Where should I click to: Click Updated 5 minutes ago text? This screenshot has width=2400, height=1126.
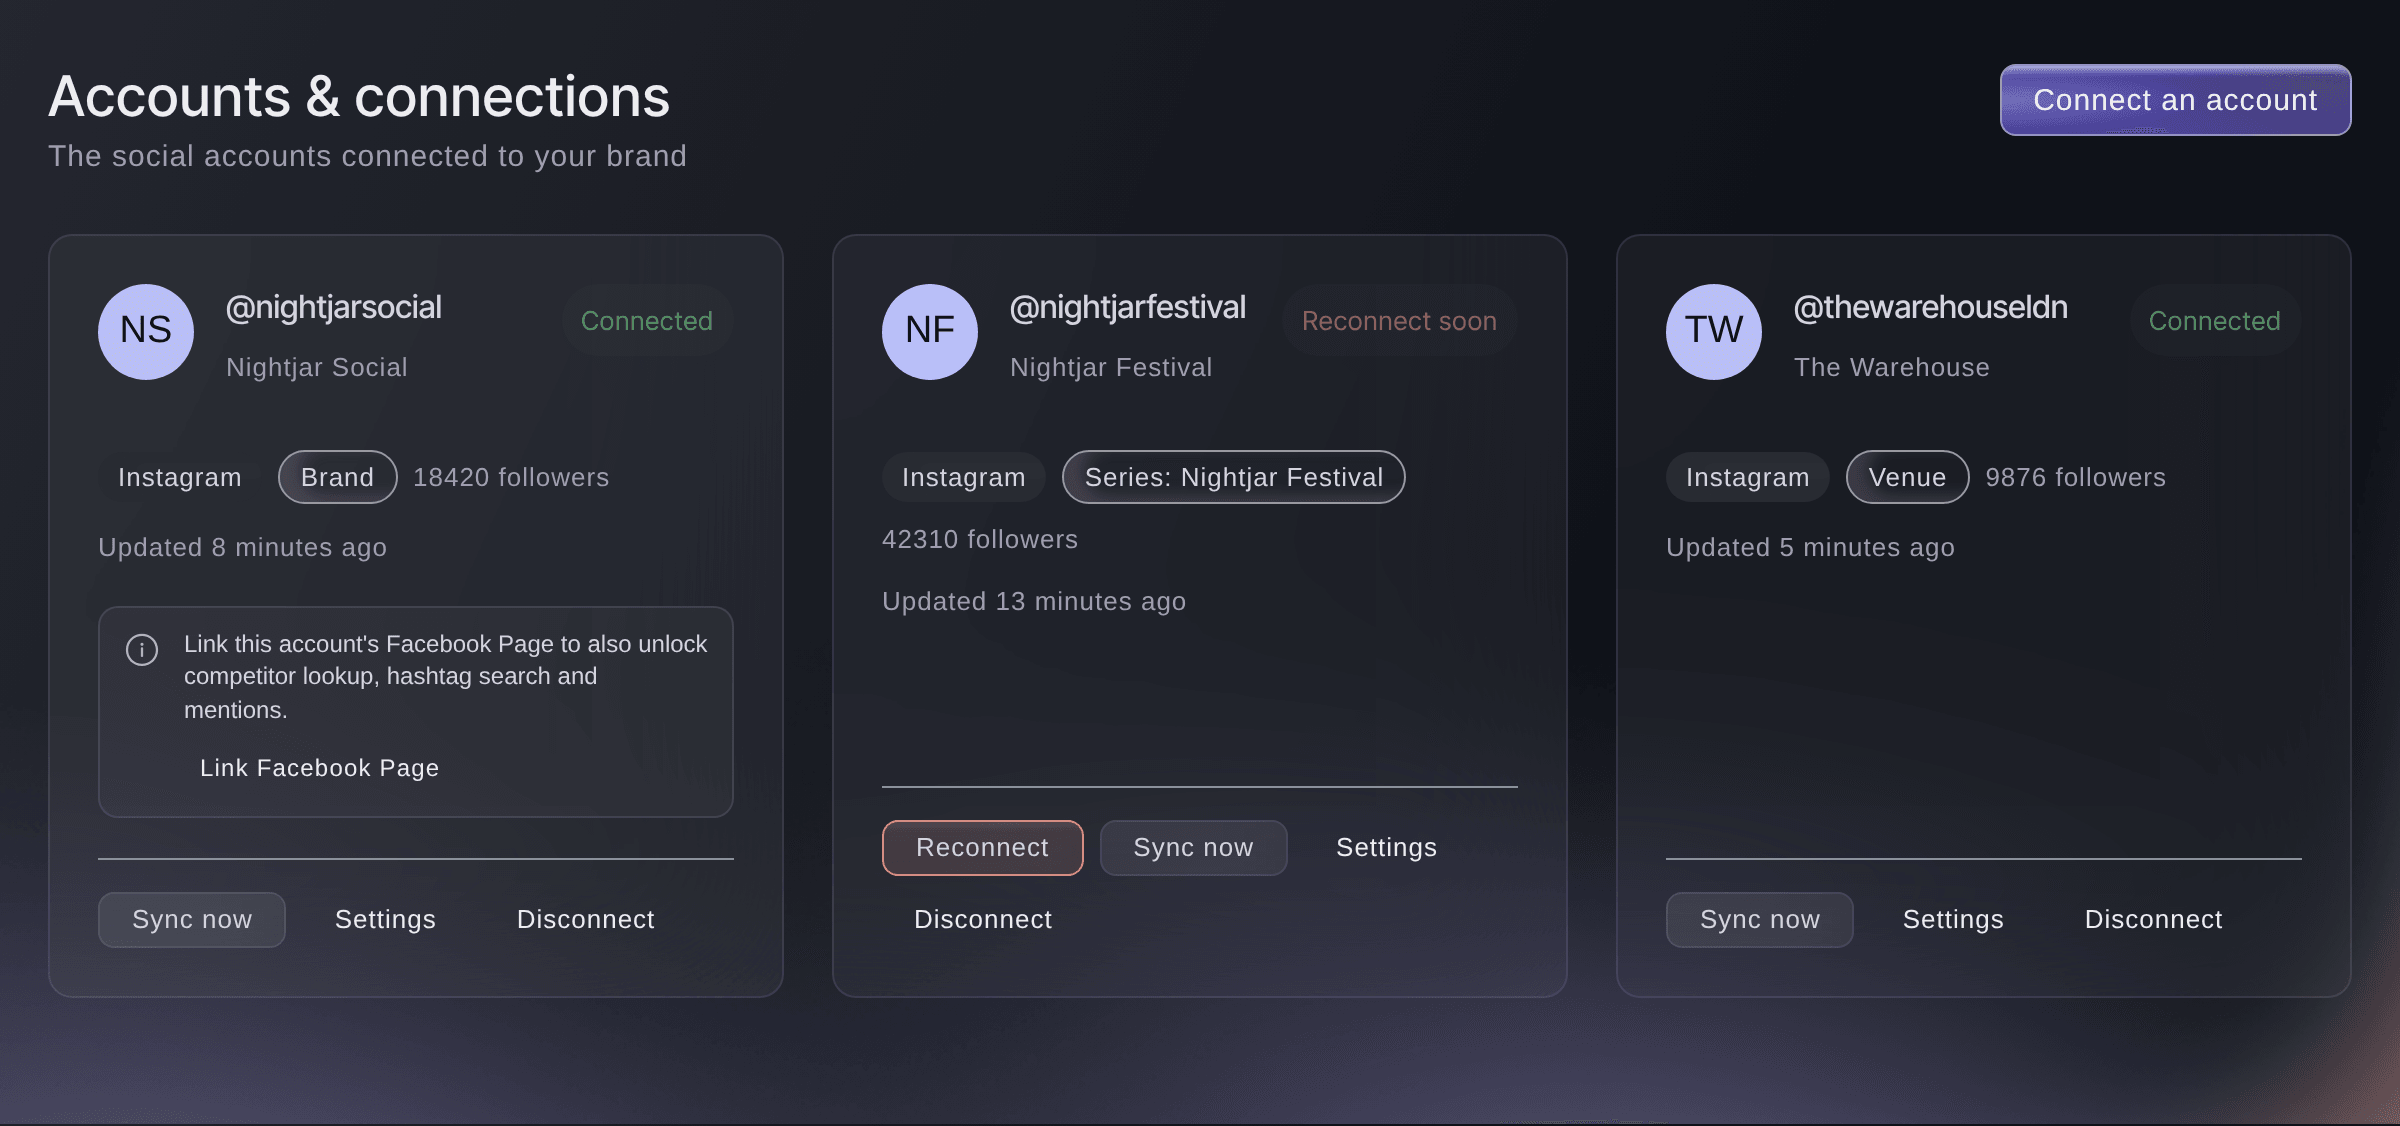(1810, 548)
